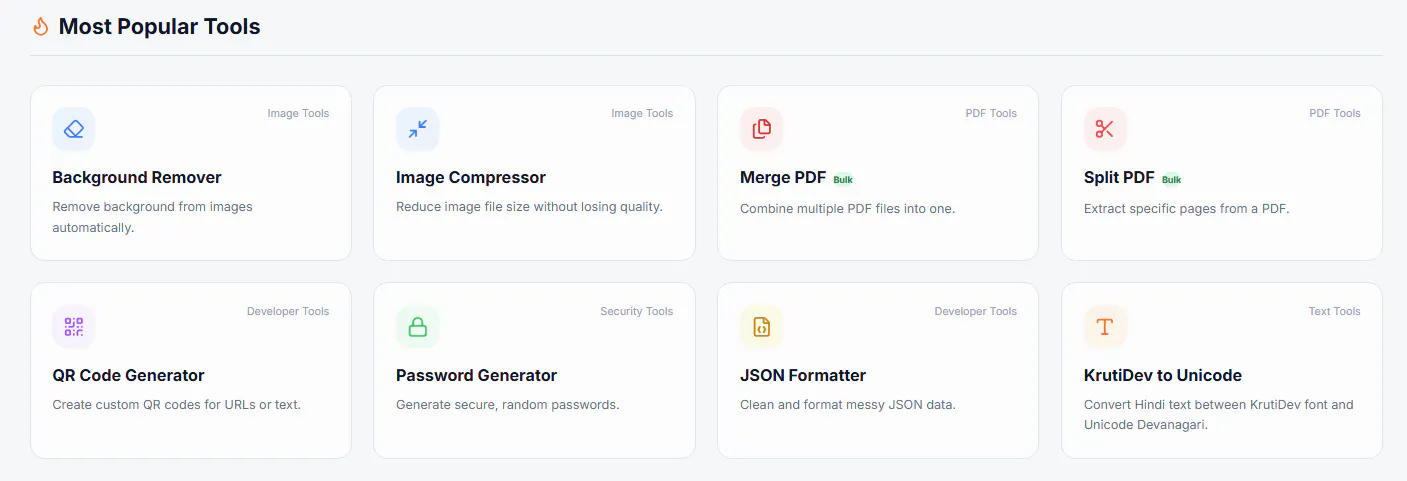Click the Split PDF scissors icon
Screen dimensions: 1407x481
coord(1105,129)
